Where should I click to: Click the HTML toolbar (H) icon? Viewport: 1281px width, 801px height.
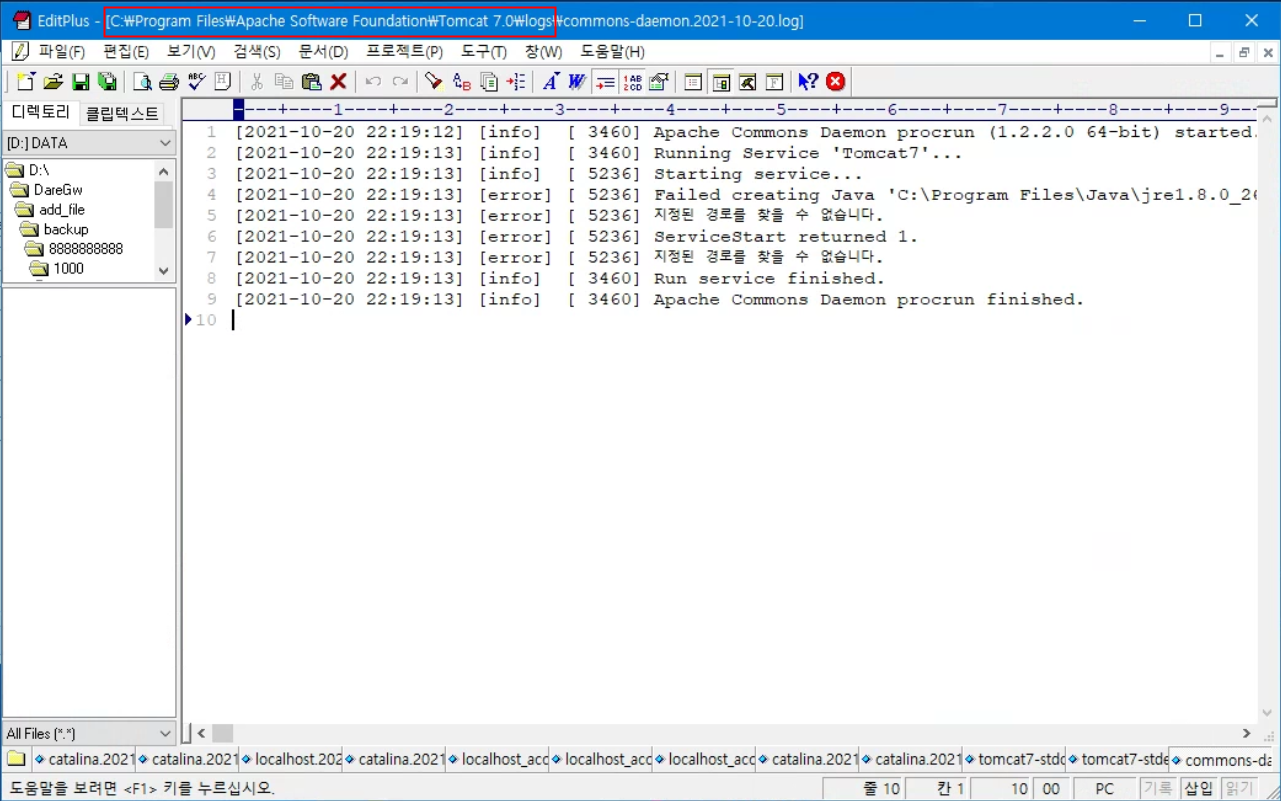point(223,82)
